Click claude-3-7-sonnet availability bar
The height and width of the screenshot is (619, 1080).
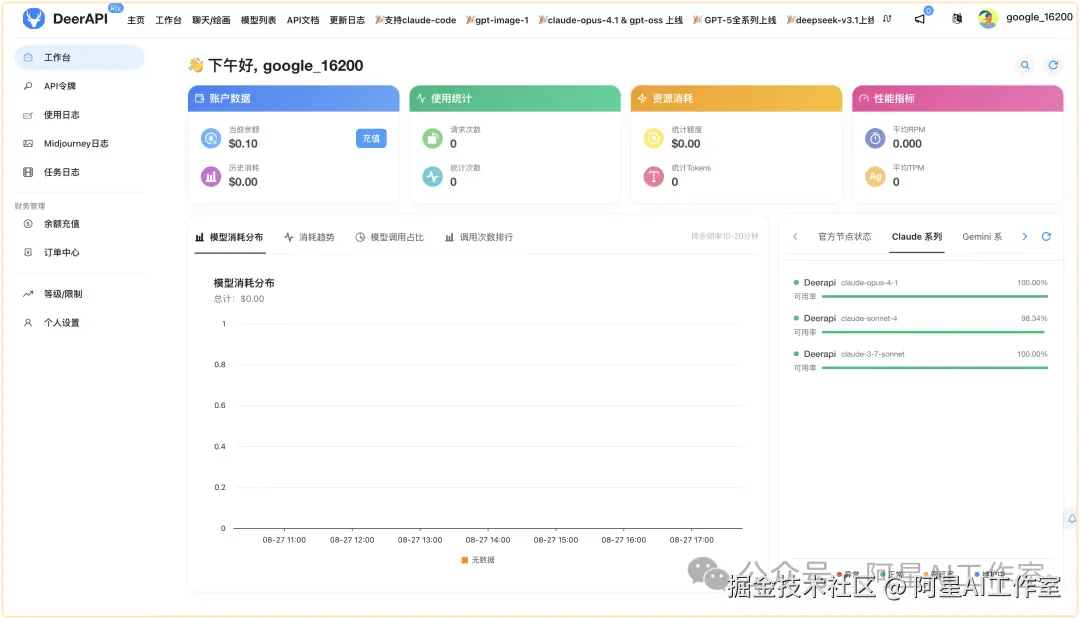pos(935,368)
